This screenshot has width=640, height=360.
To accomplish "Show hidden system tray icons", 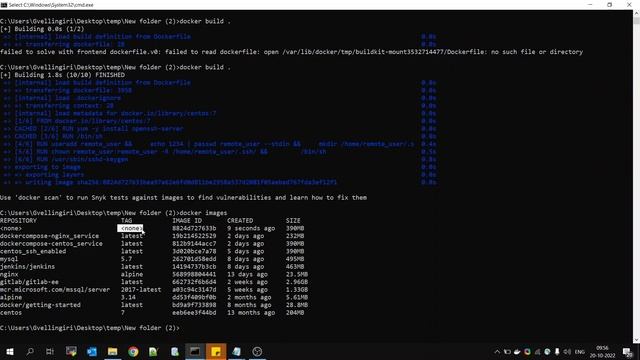I will pos(497,352).
